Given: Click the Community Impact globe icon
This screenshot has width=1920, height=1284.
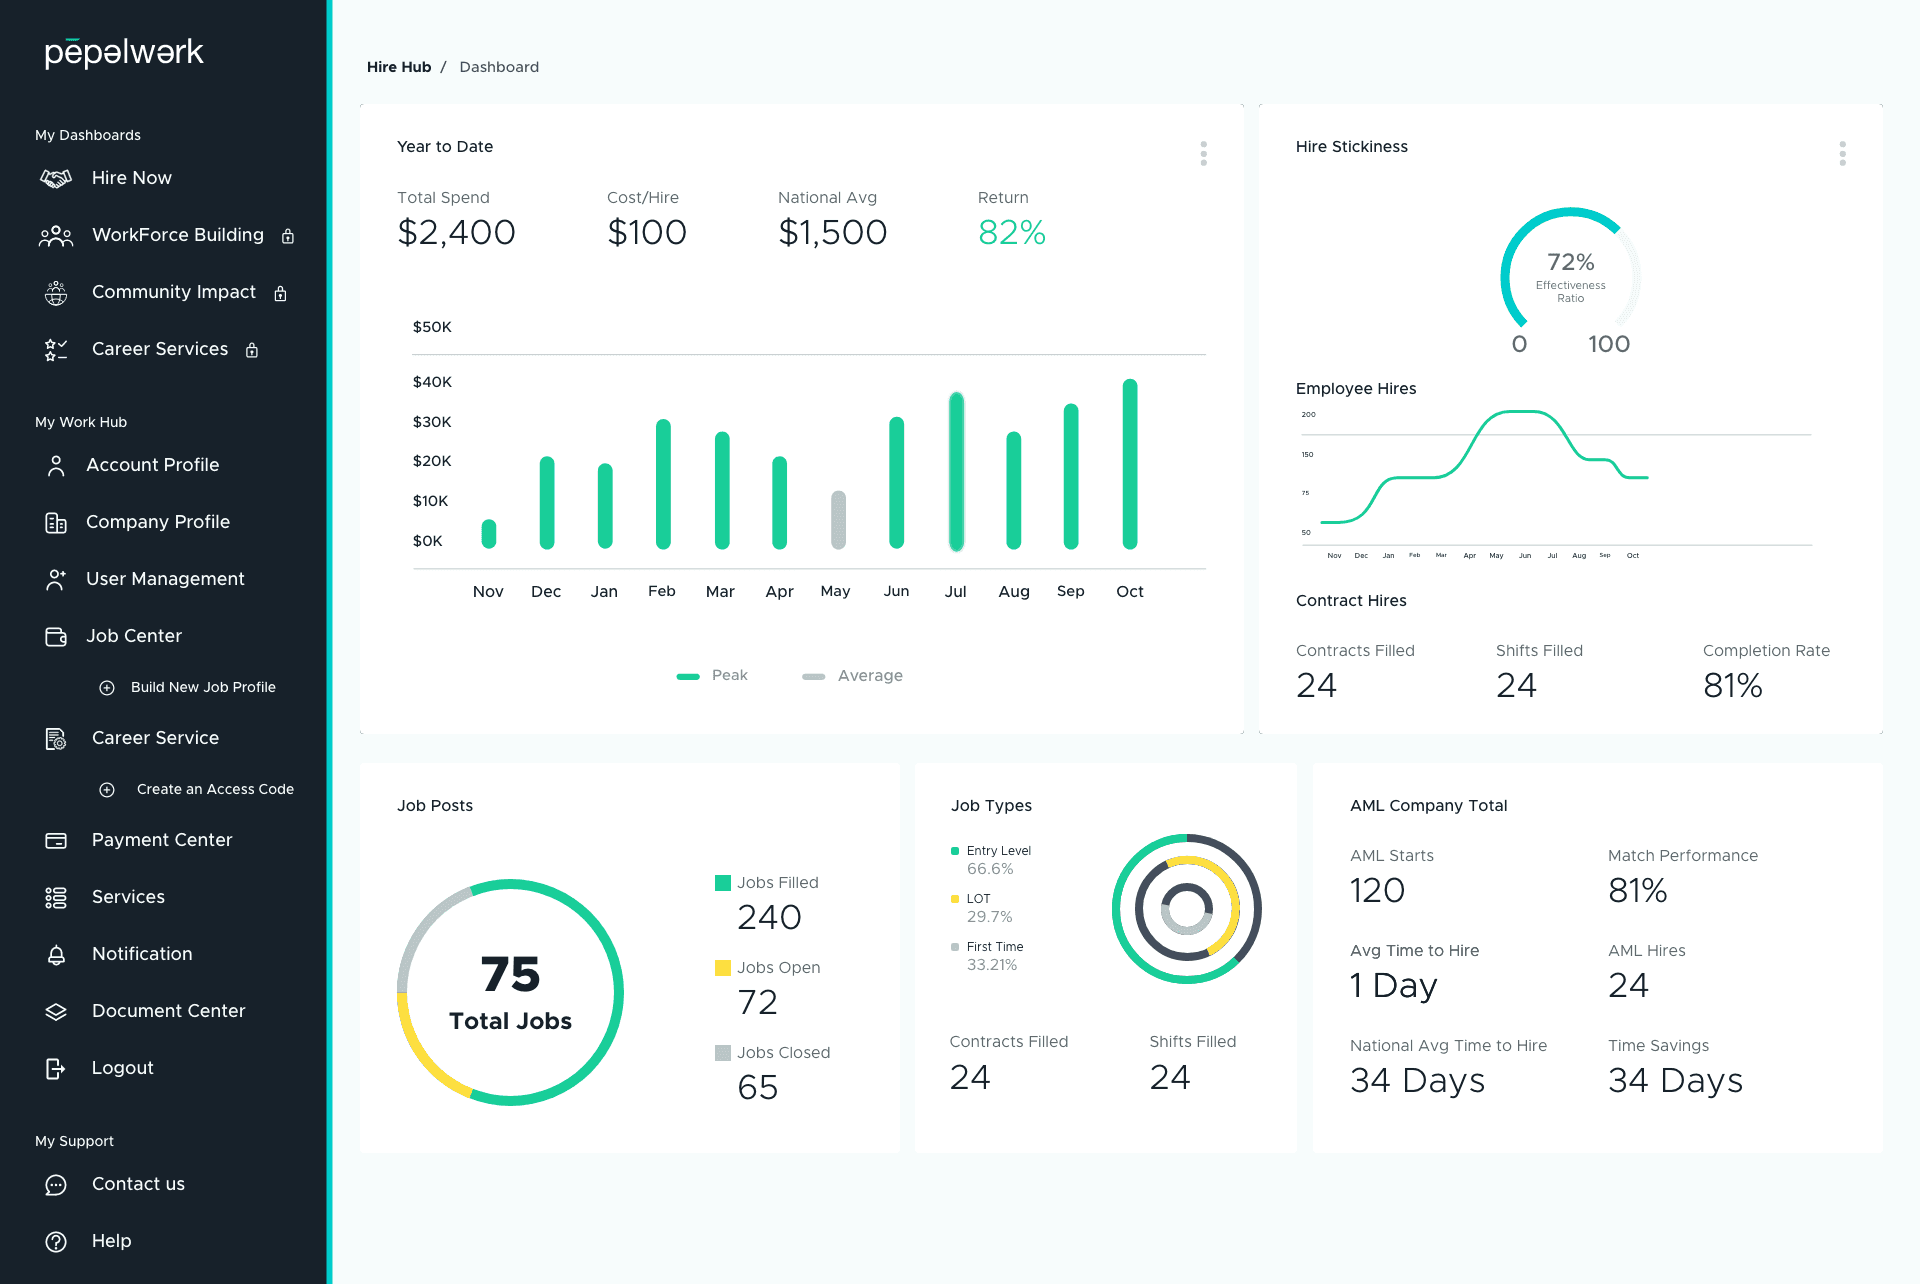Looking at the screenshot, I should tap(56, 293).
